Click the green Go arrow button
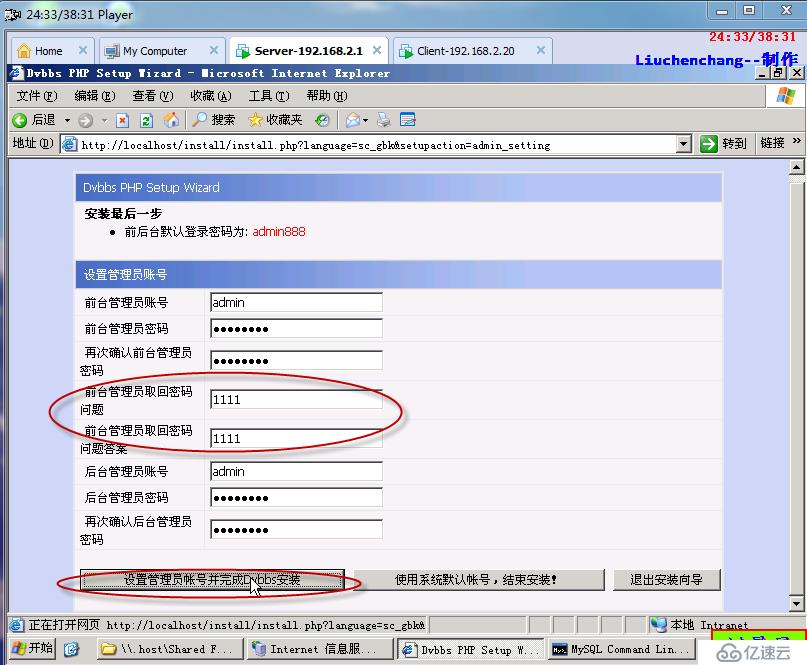Image resolution: width=807 pixels, height=665 pixels. point(708,144)
